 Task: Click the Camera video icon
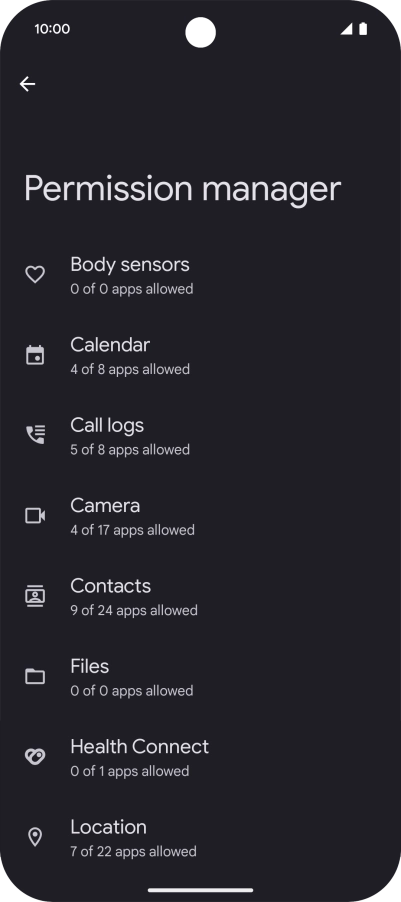coord(35,515)
